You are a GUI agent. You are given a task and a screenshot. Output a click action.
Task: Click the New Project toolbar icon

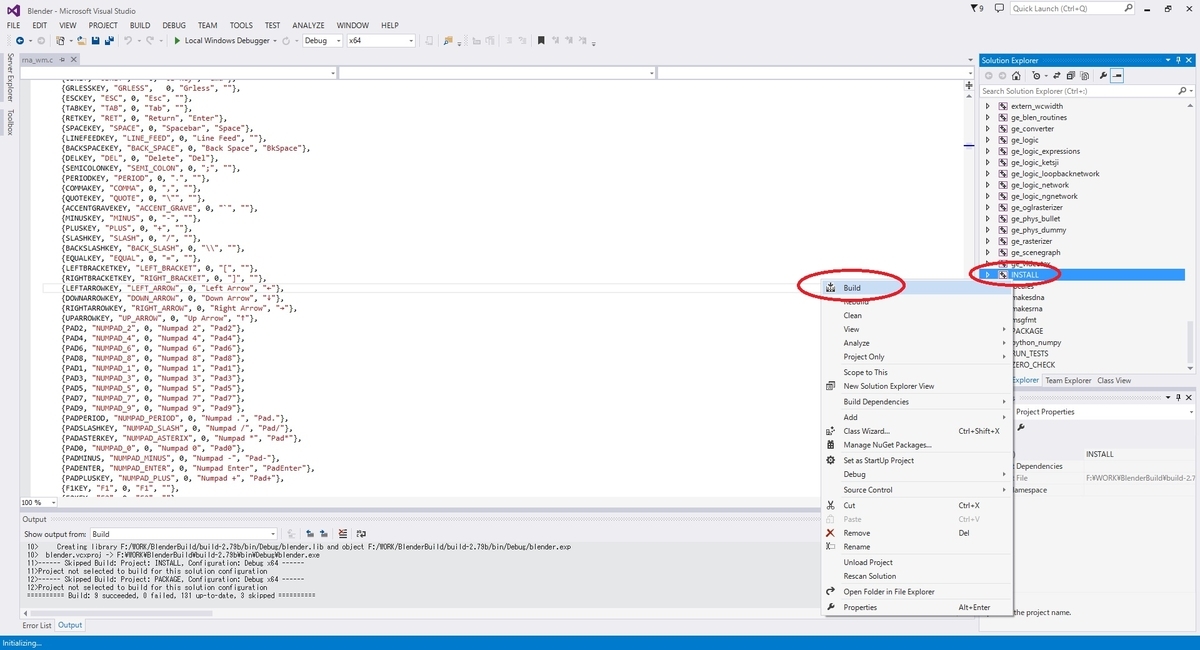[x=61, y=41]
